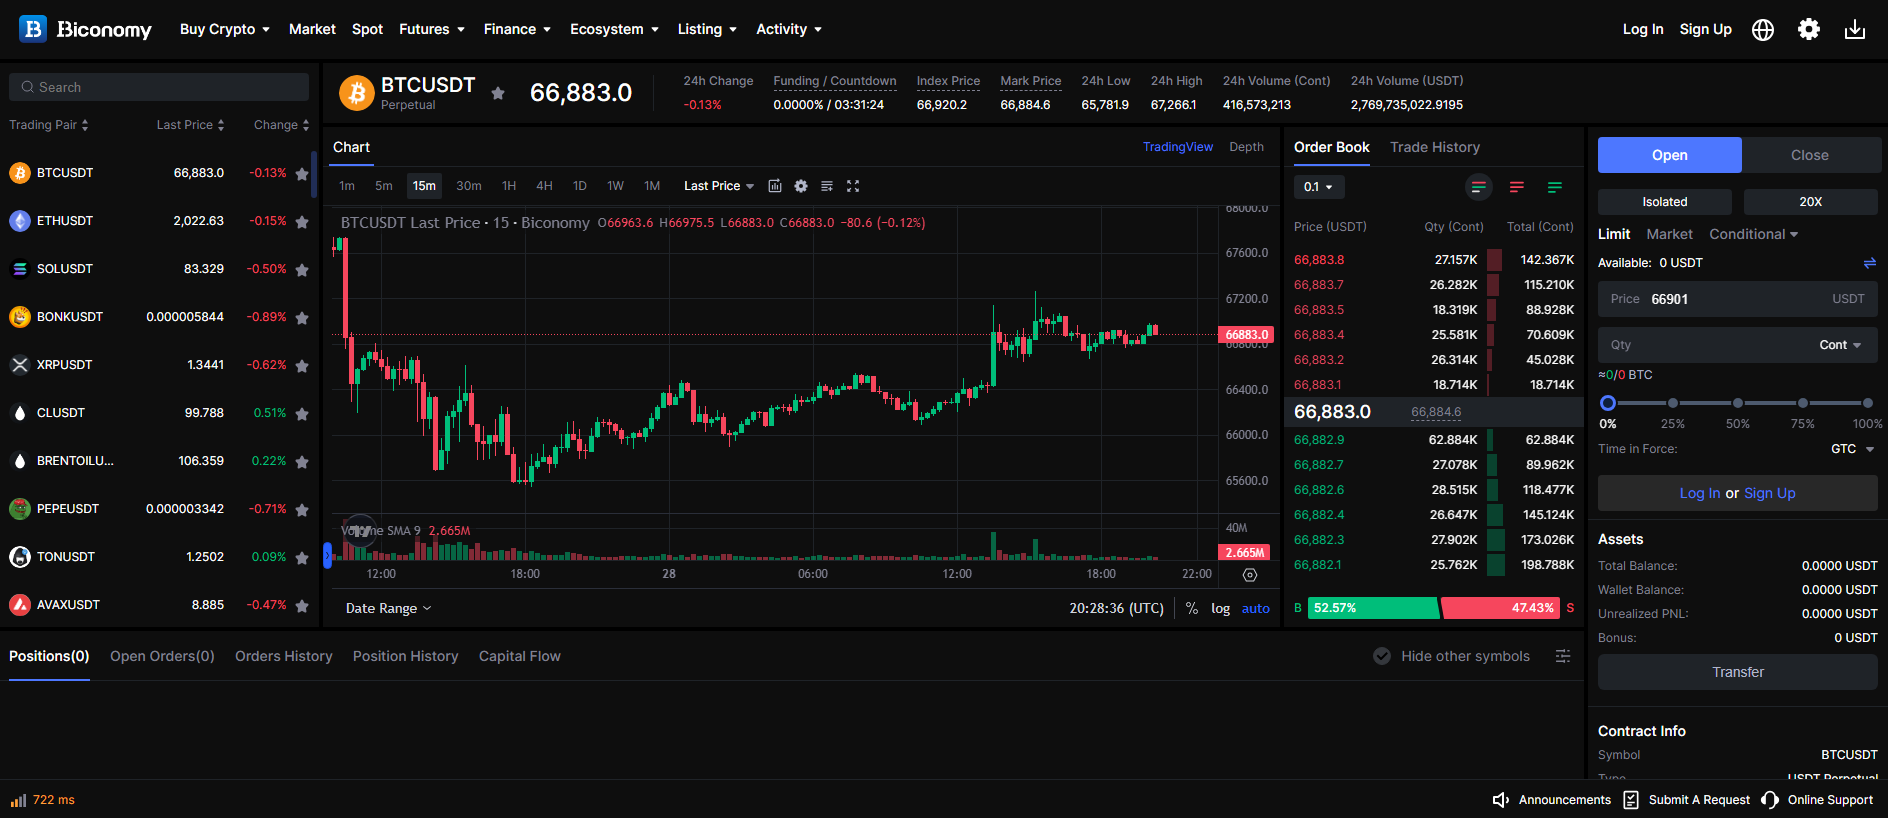Click the Close position tab button
Viewport: 1888px width, 818px height.
[x=1811, y=155]
